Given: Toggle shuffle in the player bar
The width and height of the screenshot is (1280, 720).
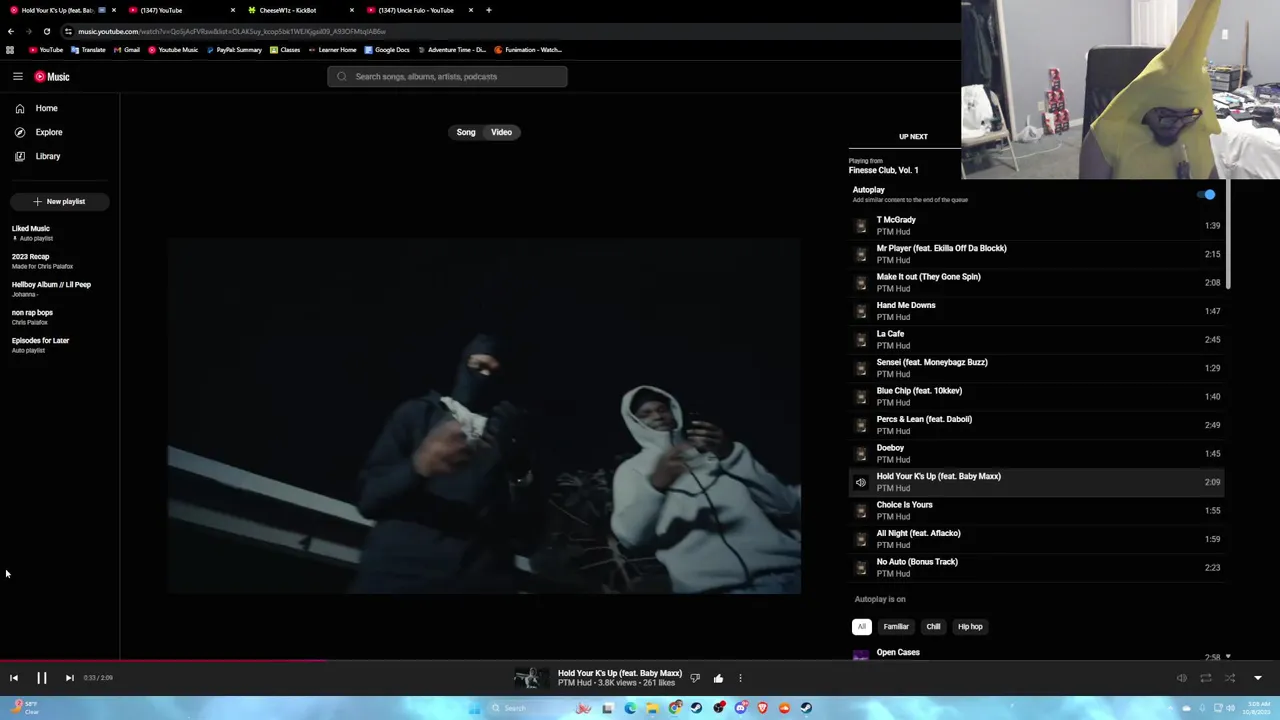Looking at the screenshot, I should [1230, 678].
